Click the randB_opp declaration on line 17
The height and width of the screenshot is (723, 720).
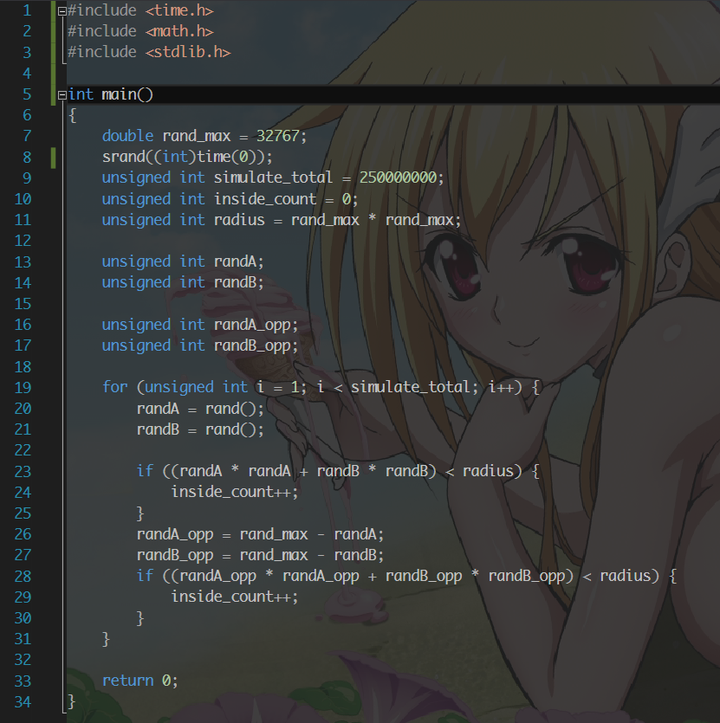coord(256,346)
